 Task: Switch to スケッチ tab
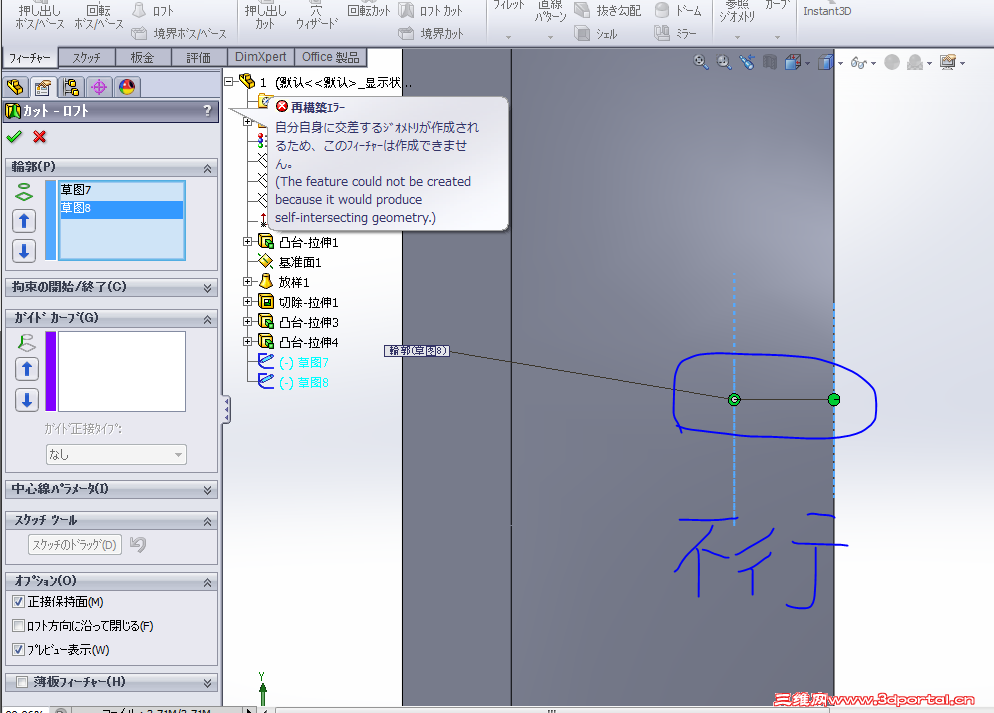click(87, 58)
